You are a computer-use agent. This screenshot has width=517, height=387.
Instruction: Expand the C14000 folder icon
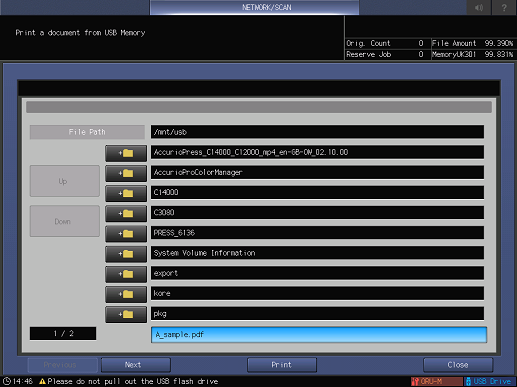tap(126, 193)
